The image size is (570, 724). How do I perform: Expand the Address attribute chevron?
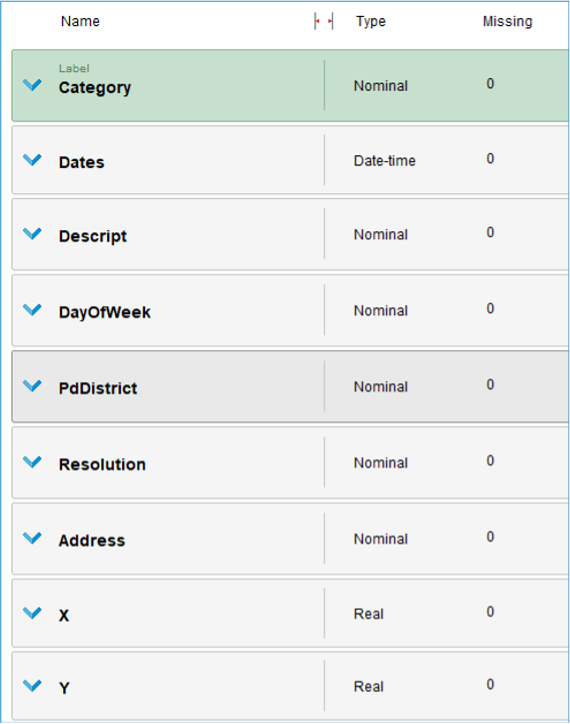(x=32, y=538)
